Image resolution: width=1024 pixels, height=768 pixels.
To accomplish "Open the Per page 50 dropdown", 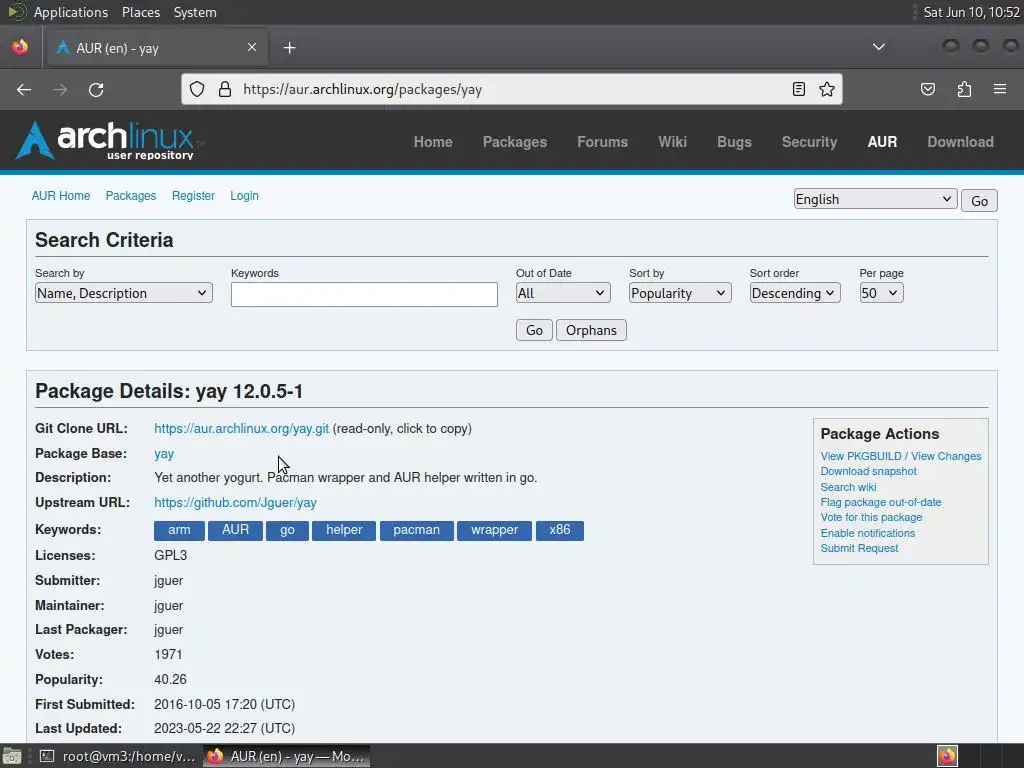I will [x=881, y=293].
